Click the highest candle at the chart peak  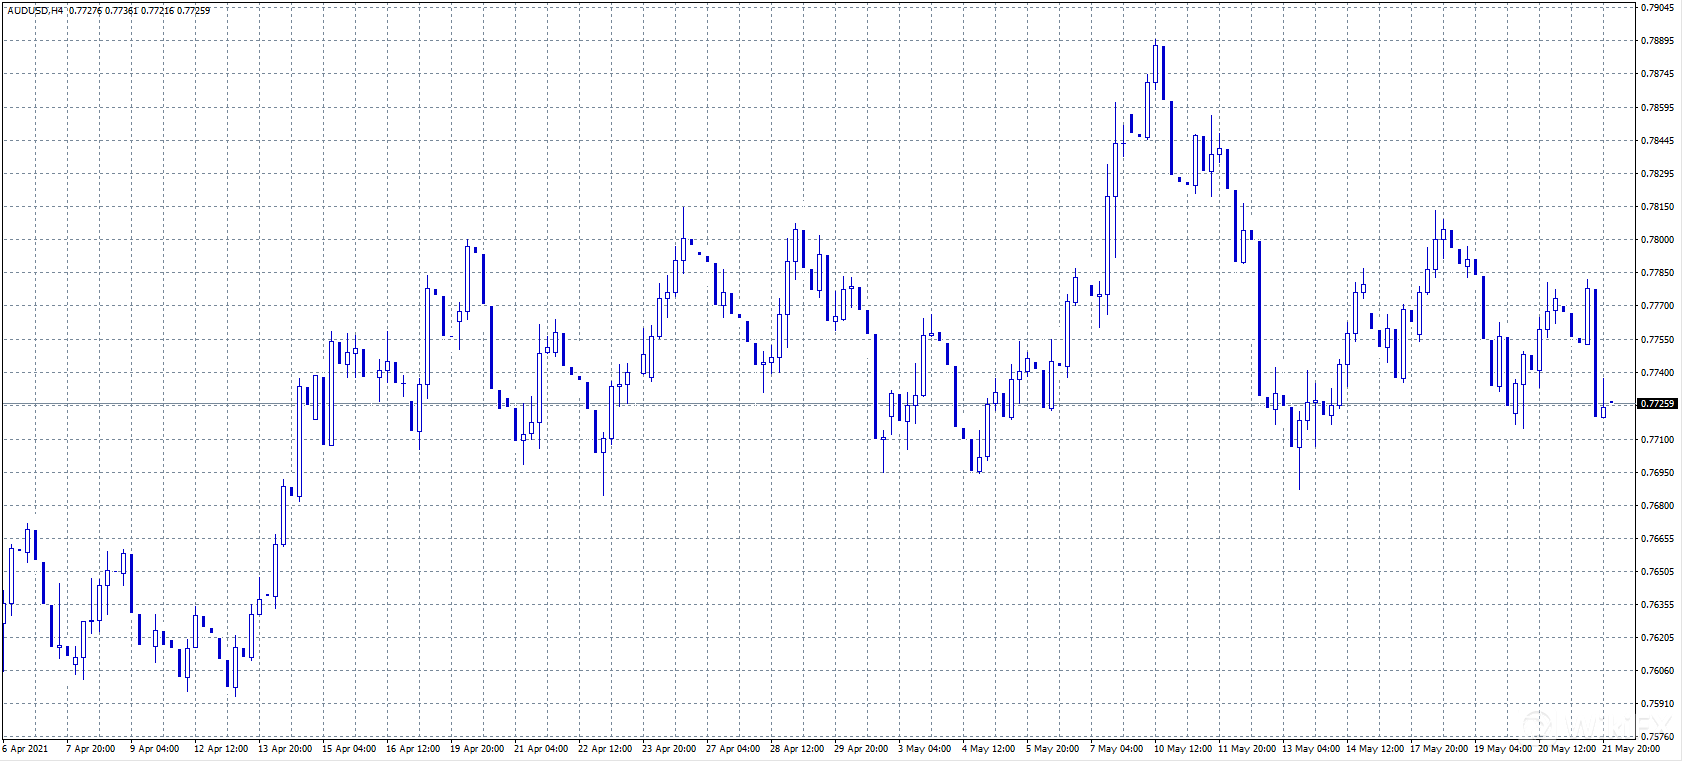(1155, 63)
